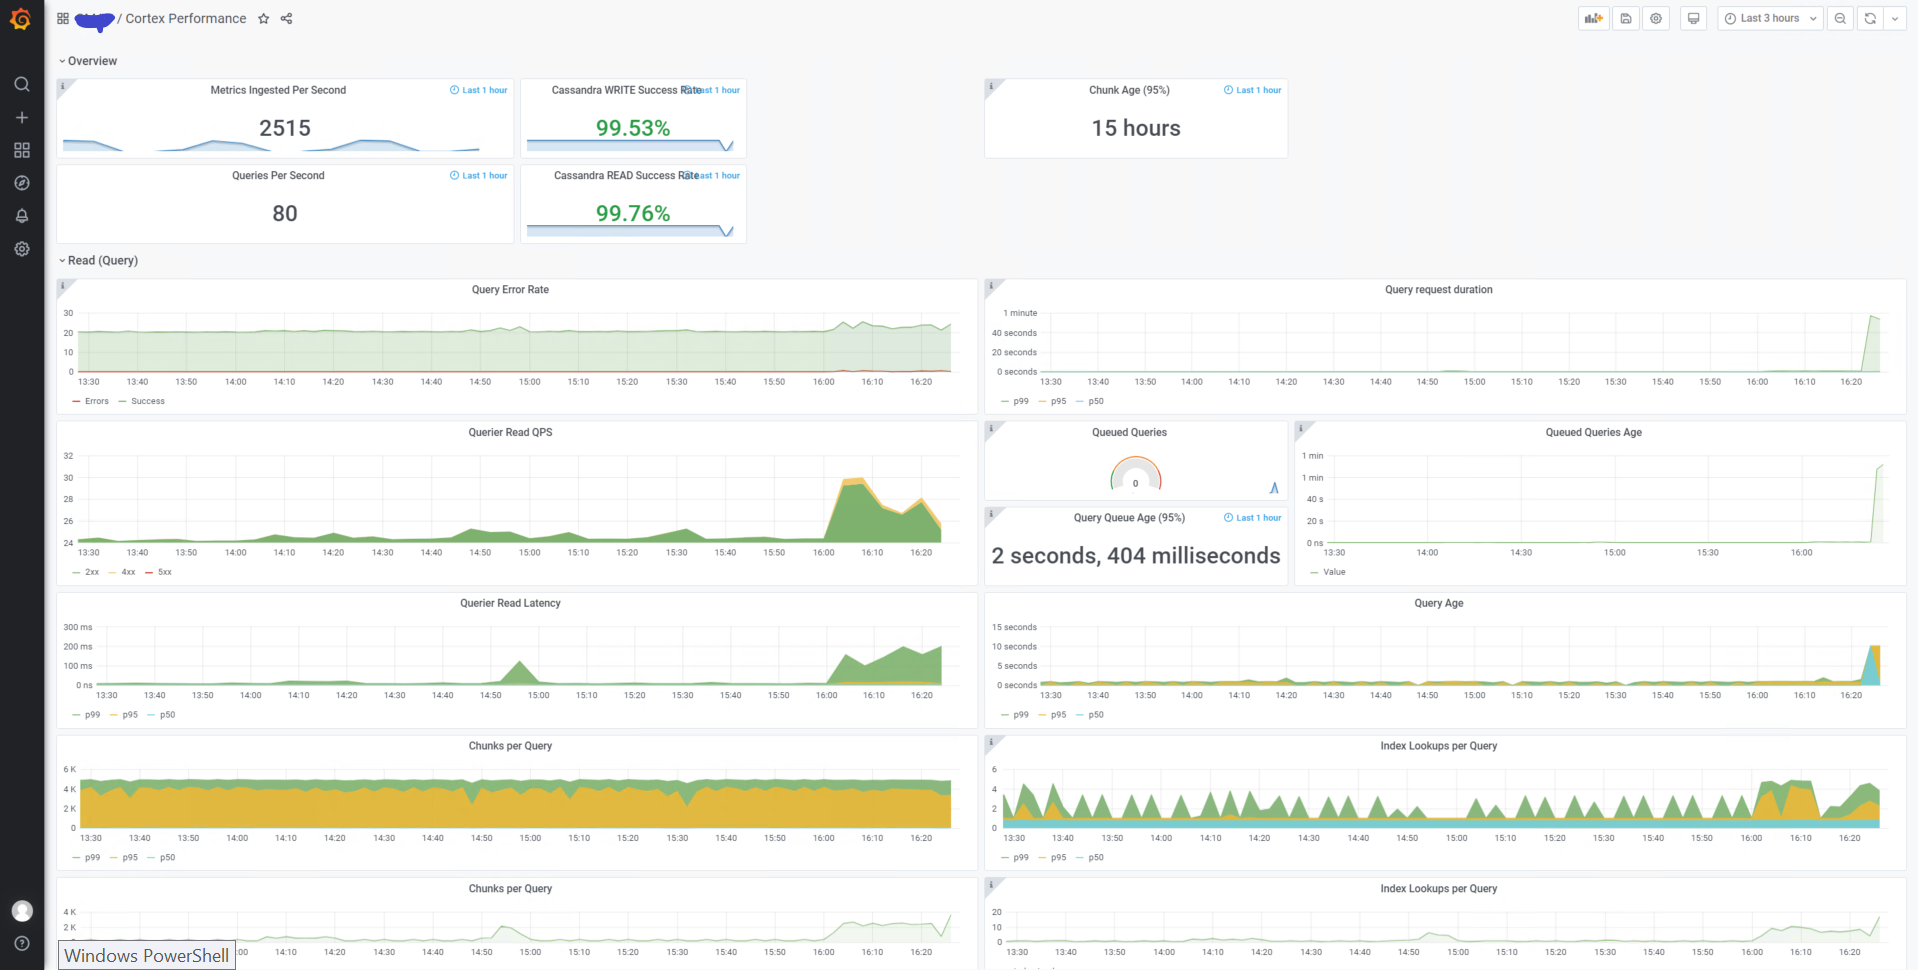The image size is (1918, 970).
Task: Open dashboard search with the magnifier icon
Action: point(22,84)
